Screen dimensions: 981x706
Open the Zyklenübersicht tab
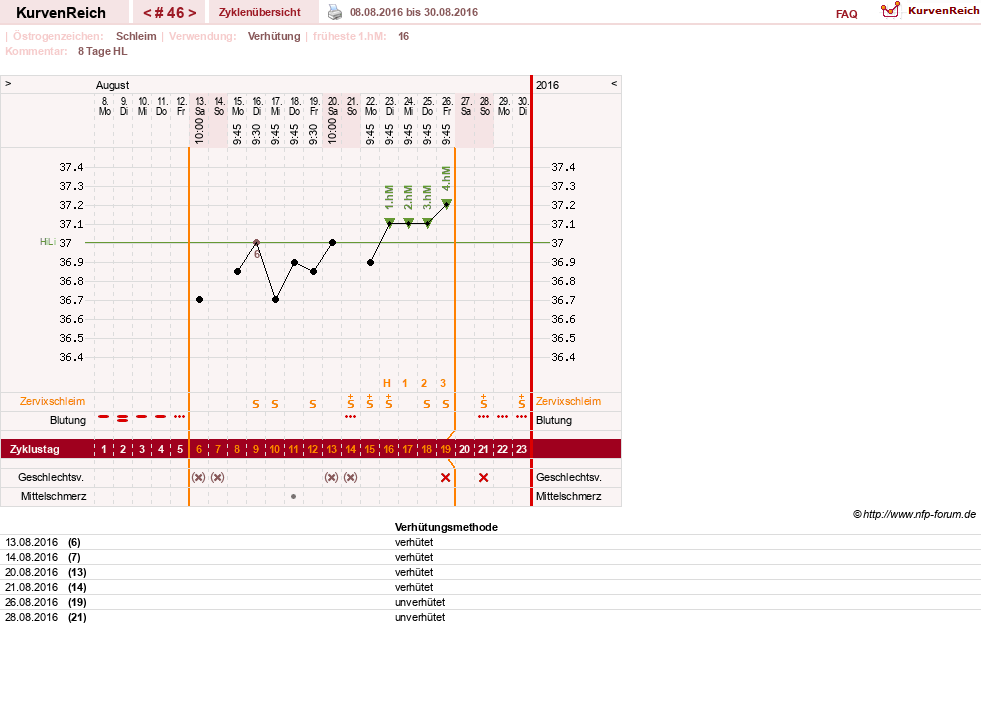click(x=260, y=12)
